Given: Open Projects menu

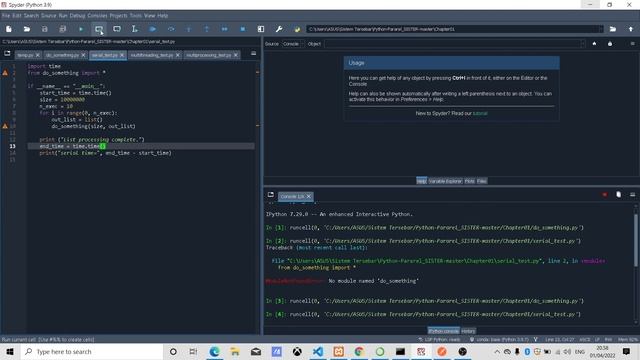Looking at the screenshot, I should tap(118, 16).
